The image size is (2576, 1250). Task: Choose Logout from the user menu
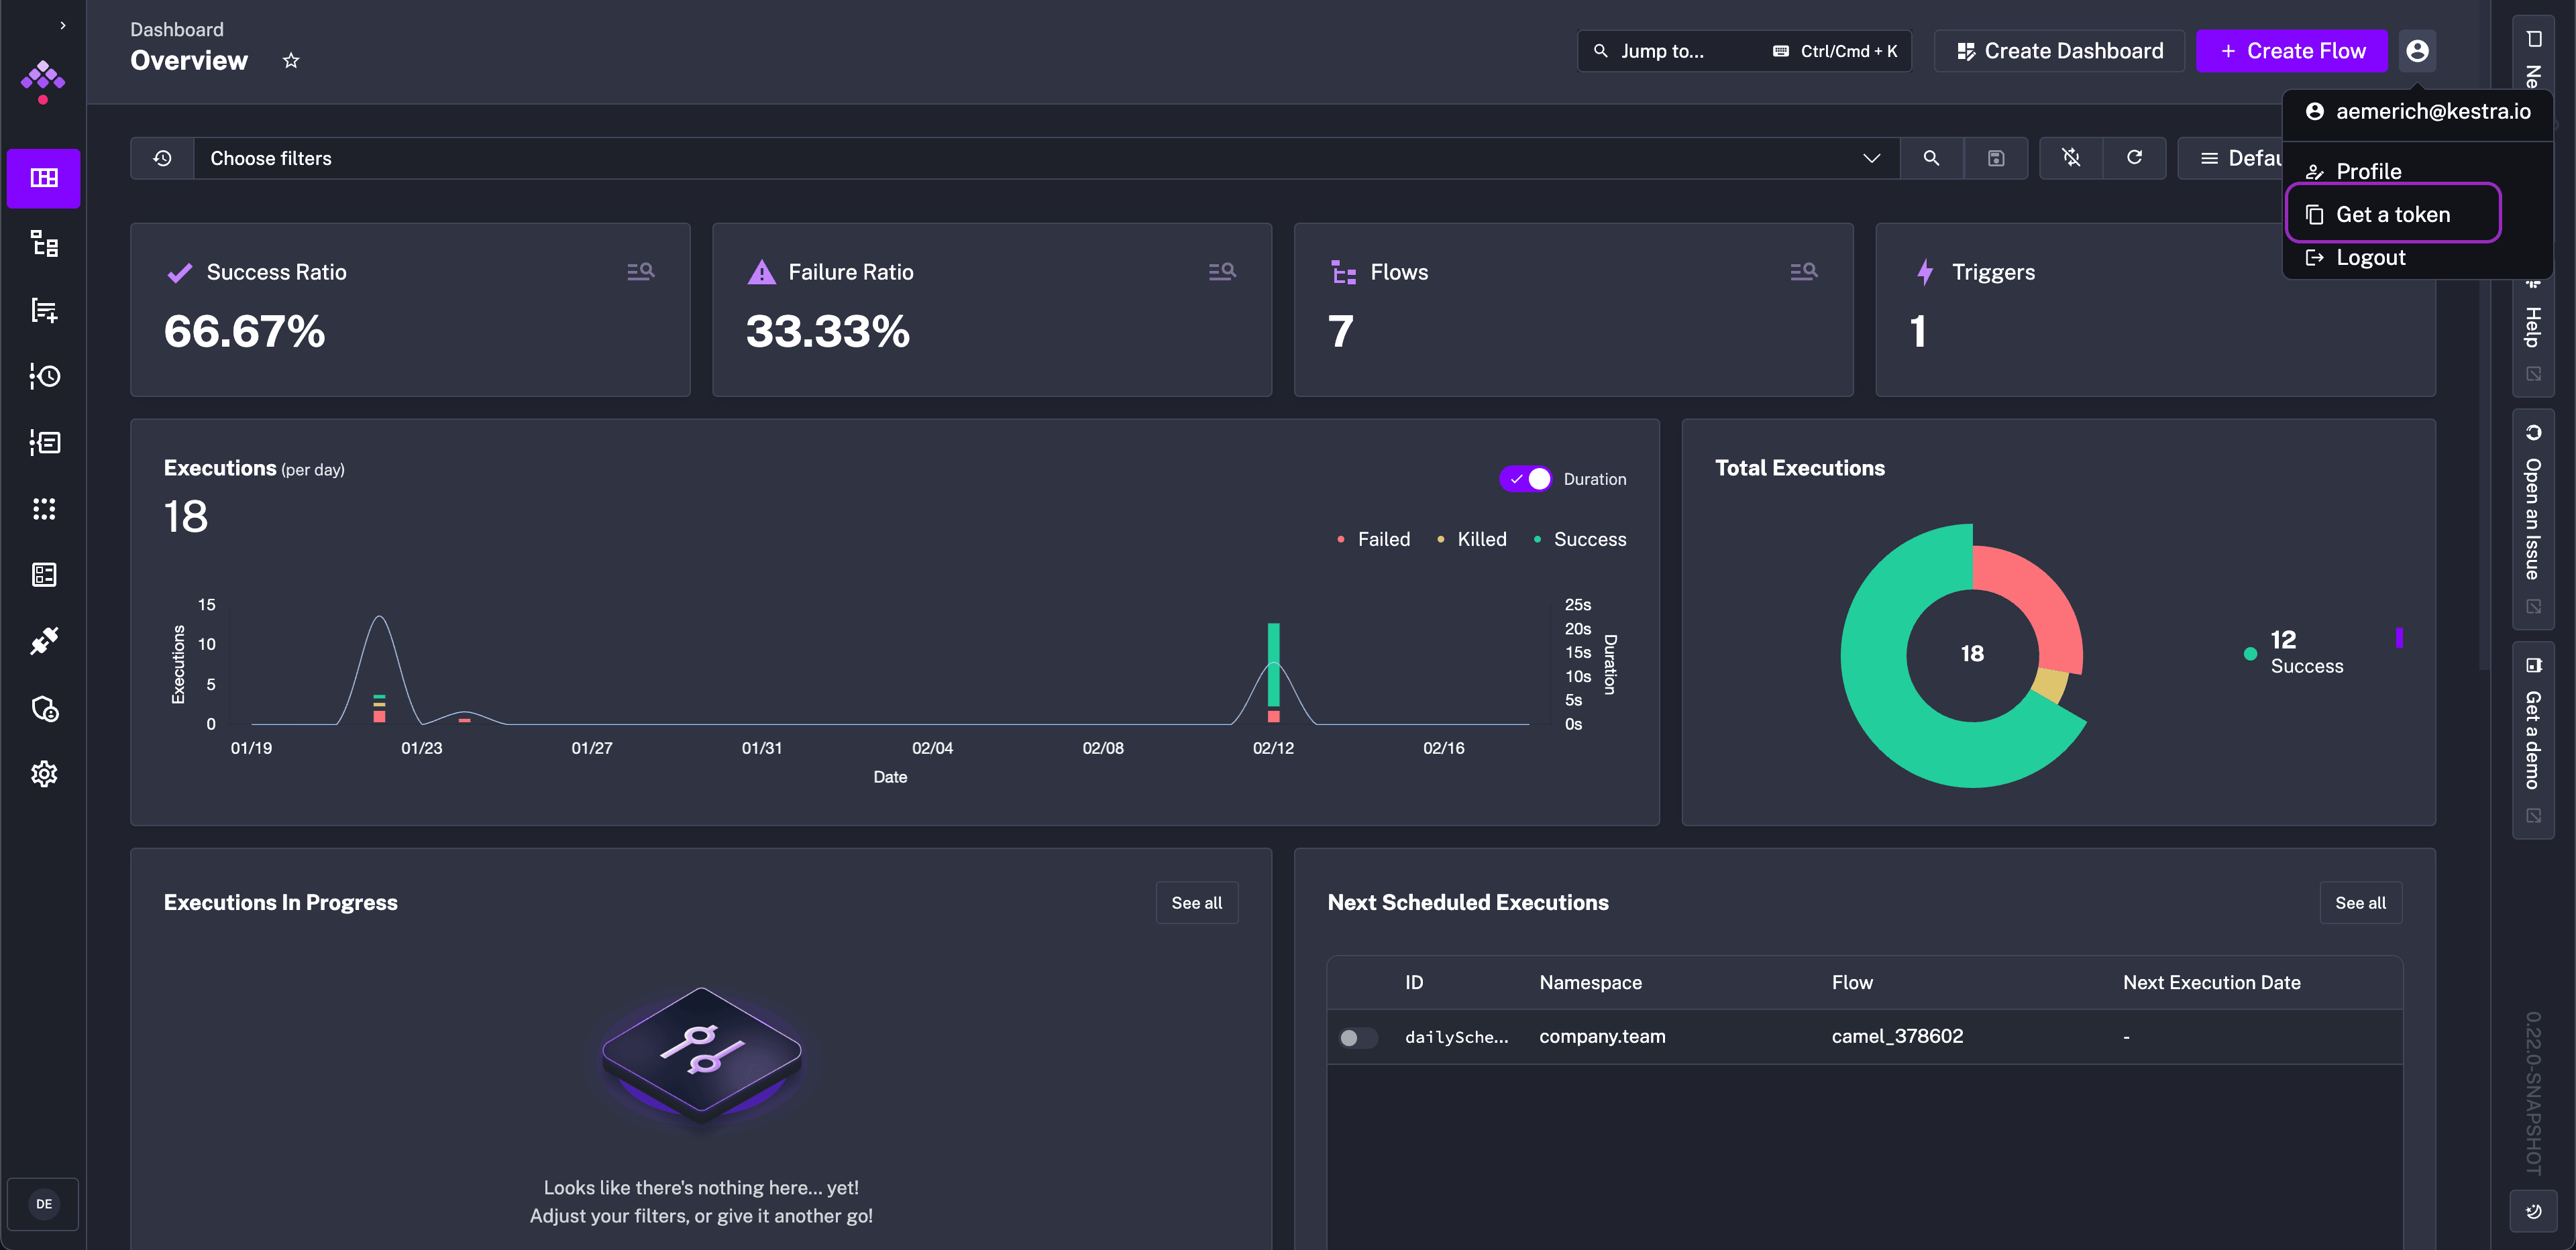[x=2369, y=257]
